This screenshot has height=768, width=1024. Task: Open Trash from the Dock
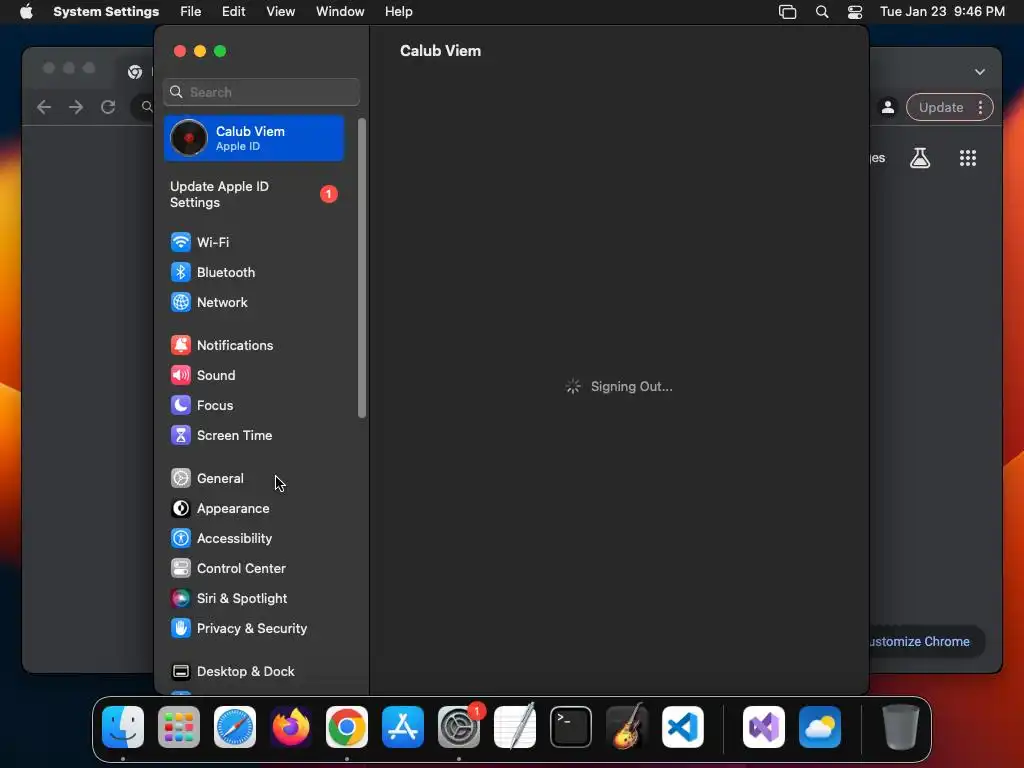coord(901,727)
